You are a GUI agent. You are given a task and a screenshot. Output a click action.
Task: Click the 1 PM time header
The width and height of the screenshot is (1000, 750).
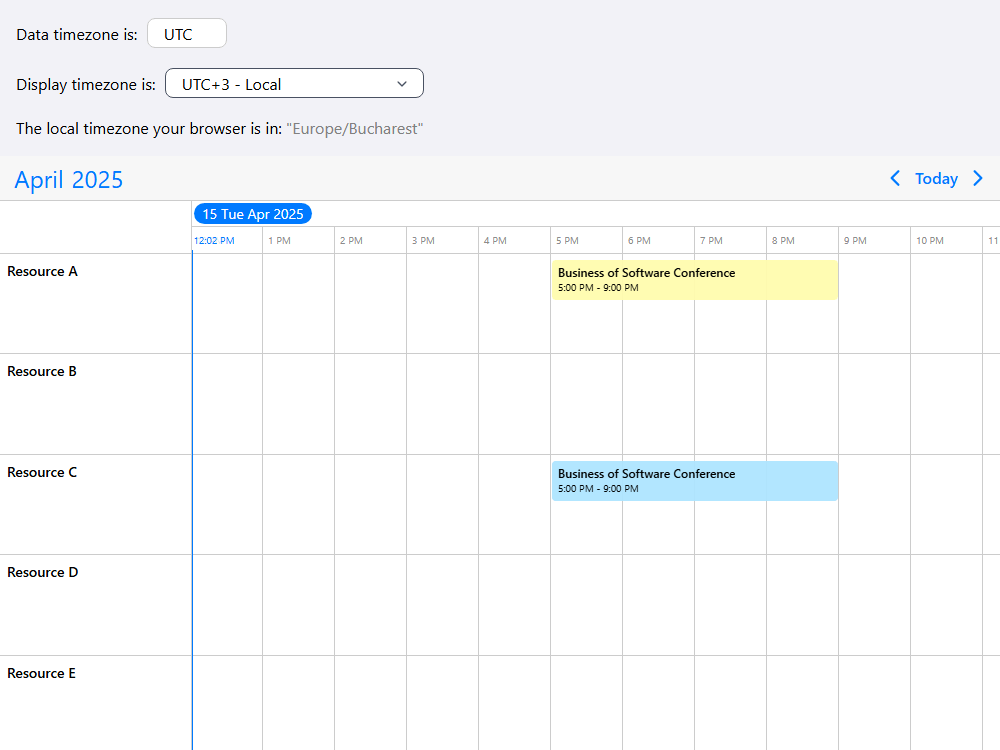tap(279, 241)
